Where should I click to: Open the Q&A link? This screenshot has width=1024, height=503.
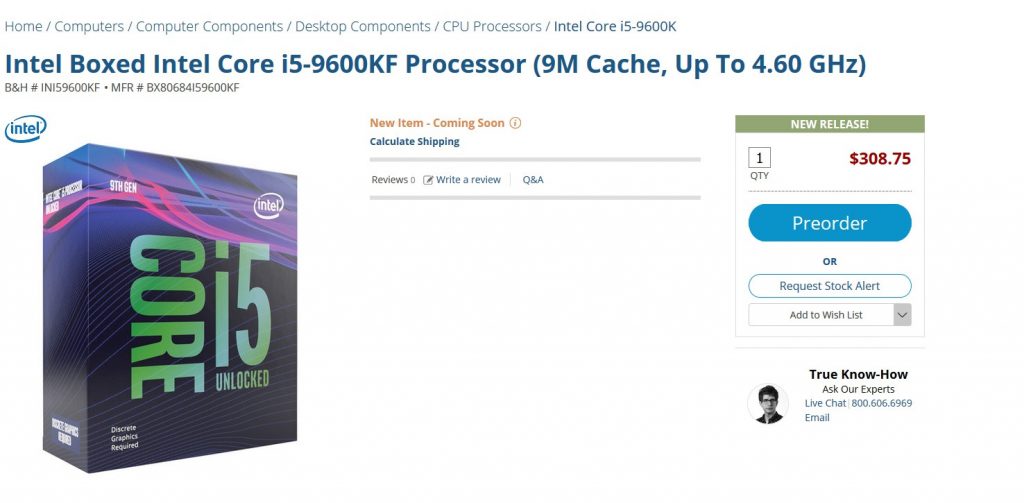pyautogui.click(x=533, y=180)
